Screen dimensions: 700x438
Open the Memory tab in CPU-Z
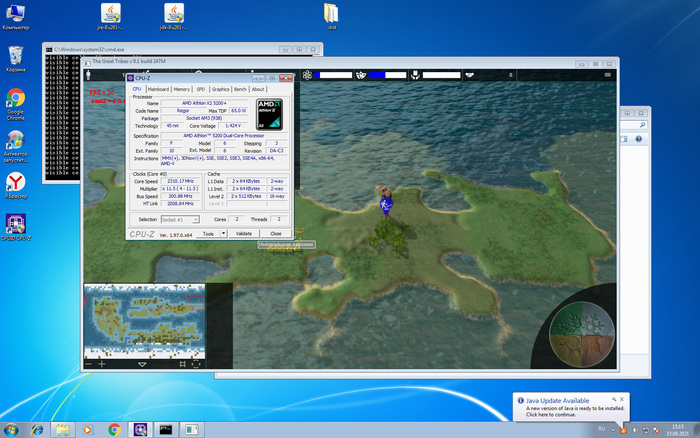point(181,89)
